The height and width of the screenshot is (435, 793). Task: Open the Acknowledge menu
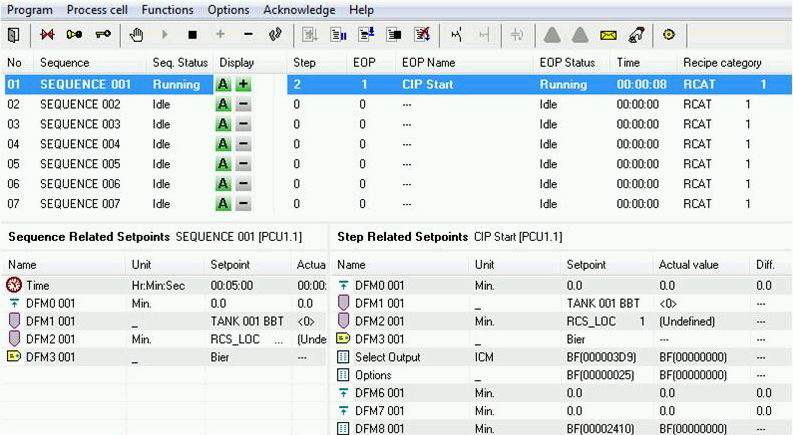pos(299,9)
